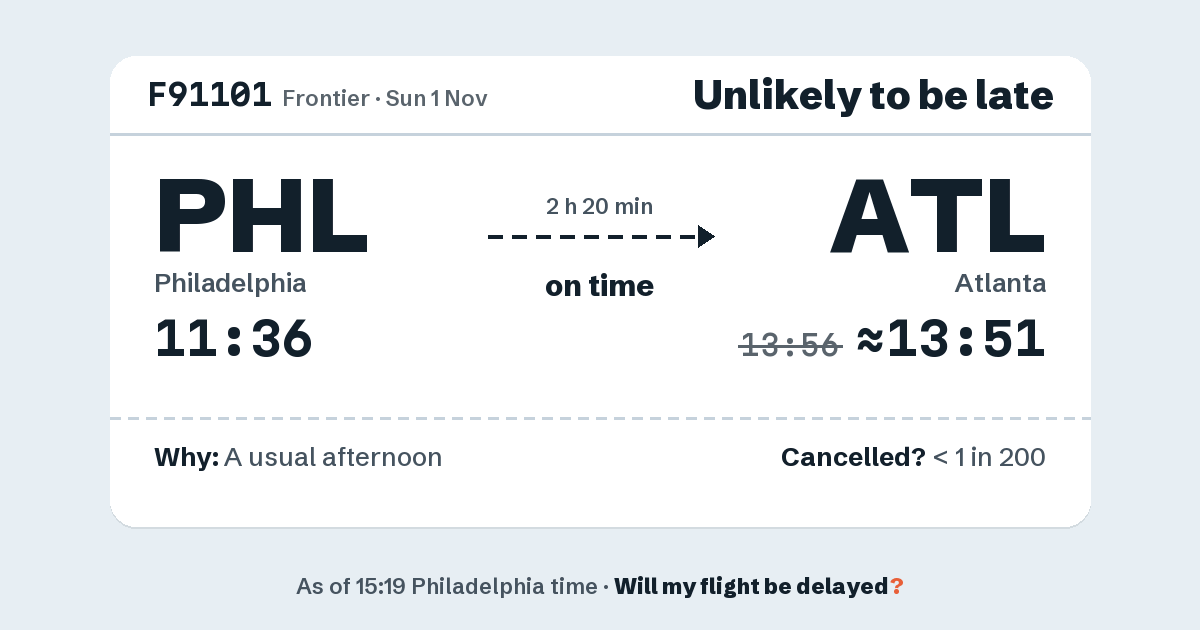1200x630 pixels.
Task: Click the Cancelled? label
Action: [853, 458]
